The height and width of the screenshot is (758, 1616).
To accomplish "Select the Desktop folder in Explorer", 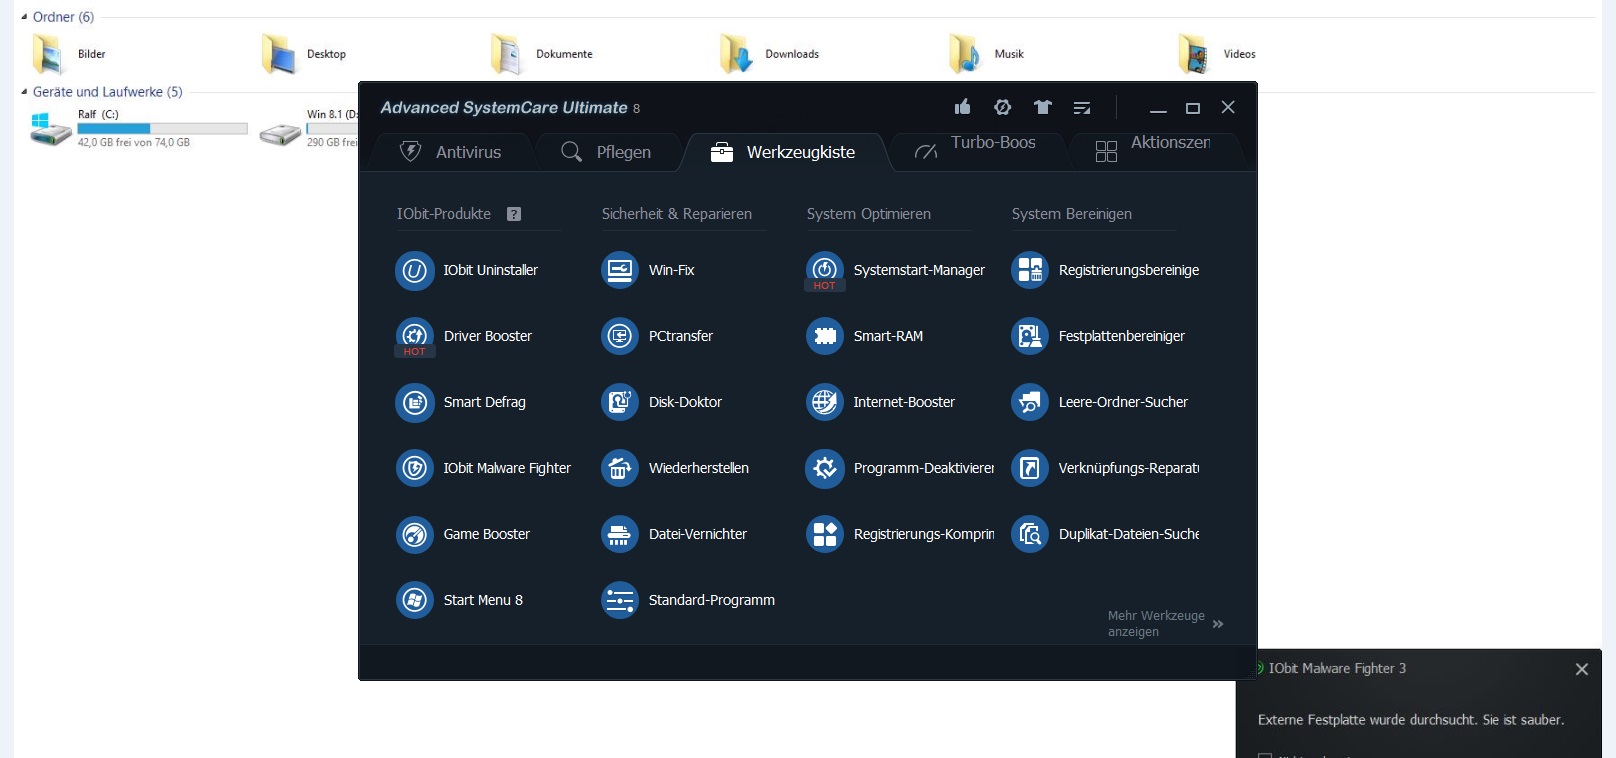I will coord(303,54).
